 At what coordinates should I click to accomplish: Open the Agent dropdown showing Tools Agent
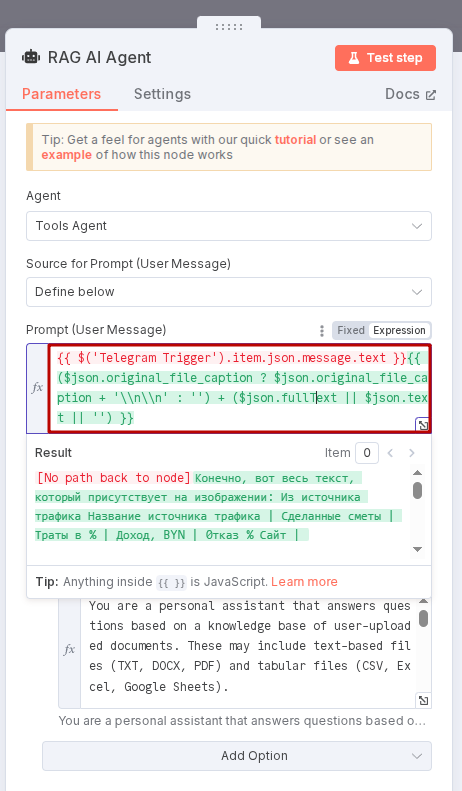click(x=229, y=226)
